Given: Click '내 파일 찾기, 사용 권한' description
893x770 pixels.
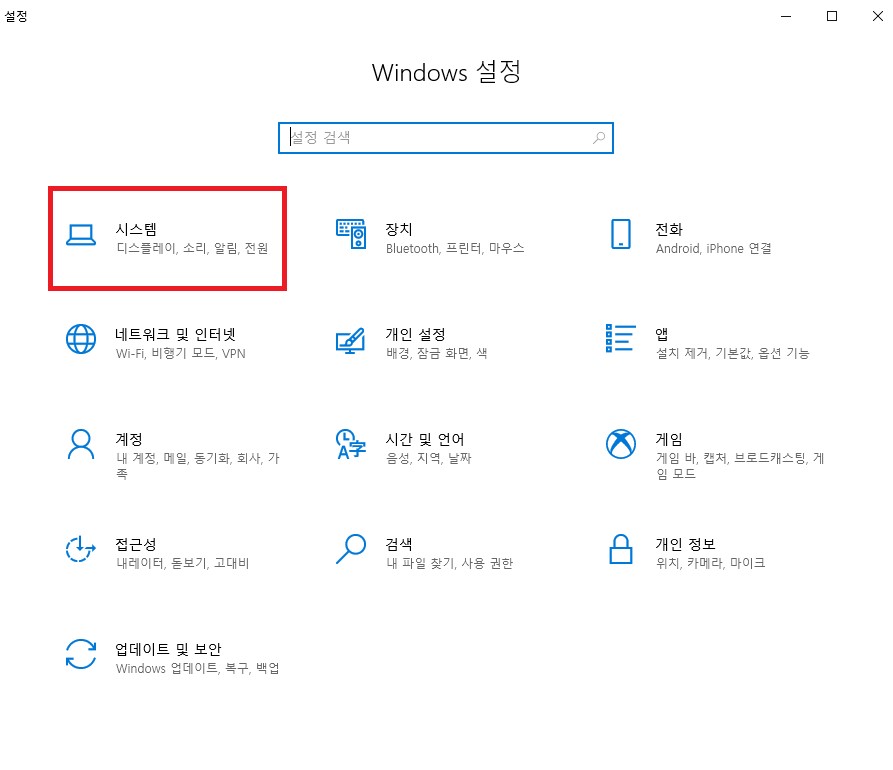Looking at the screenshot, I should 449,563.
